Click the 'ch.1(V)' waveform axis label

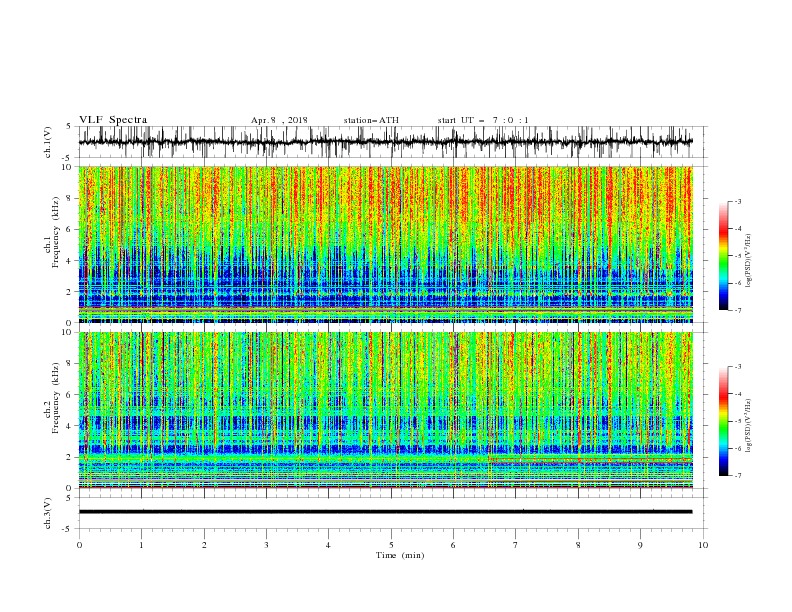click(x=48, y=142)
